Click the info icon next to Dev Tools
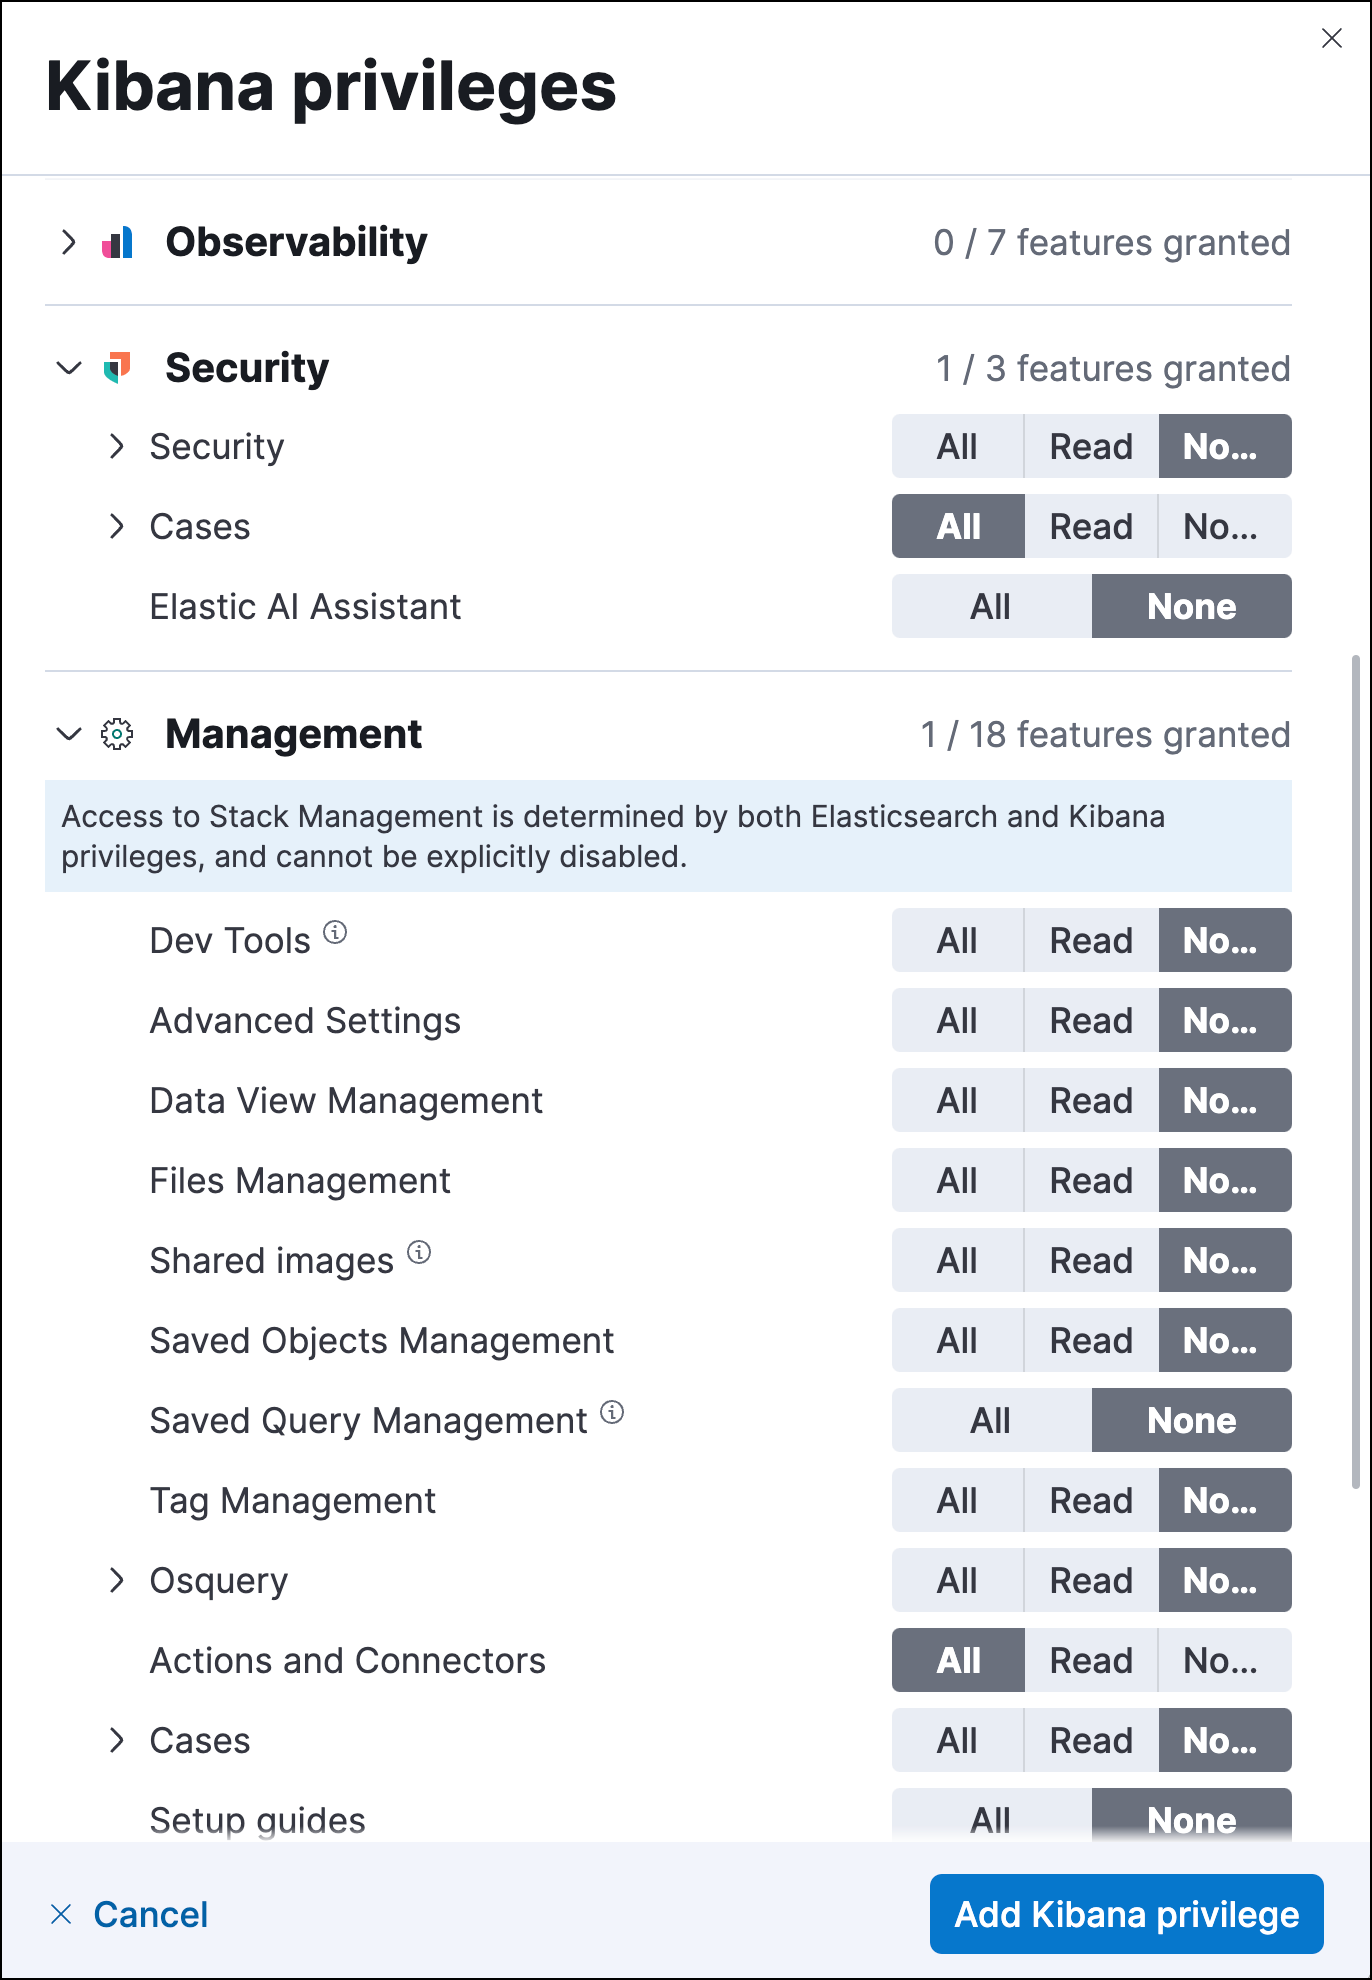This screenshot has width=1372, height=1980. (x=336, y=932)
